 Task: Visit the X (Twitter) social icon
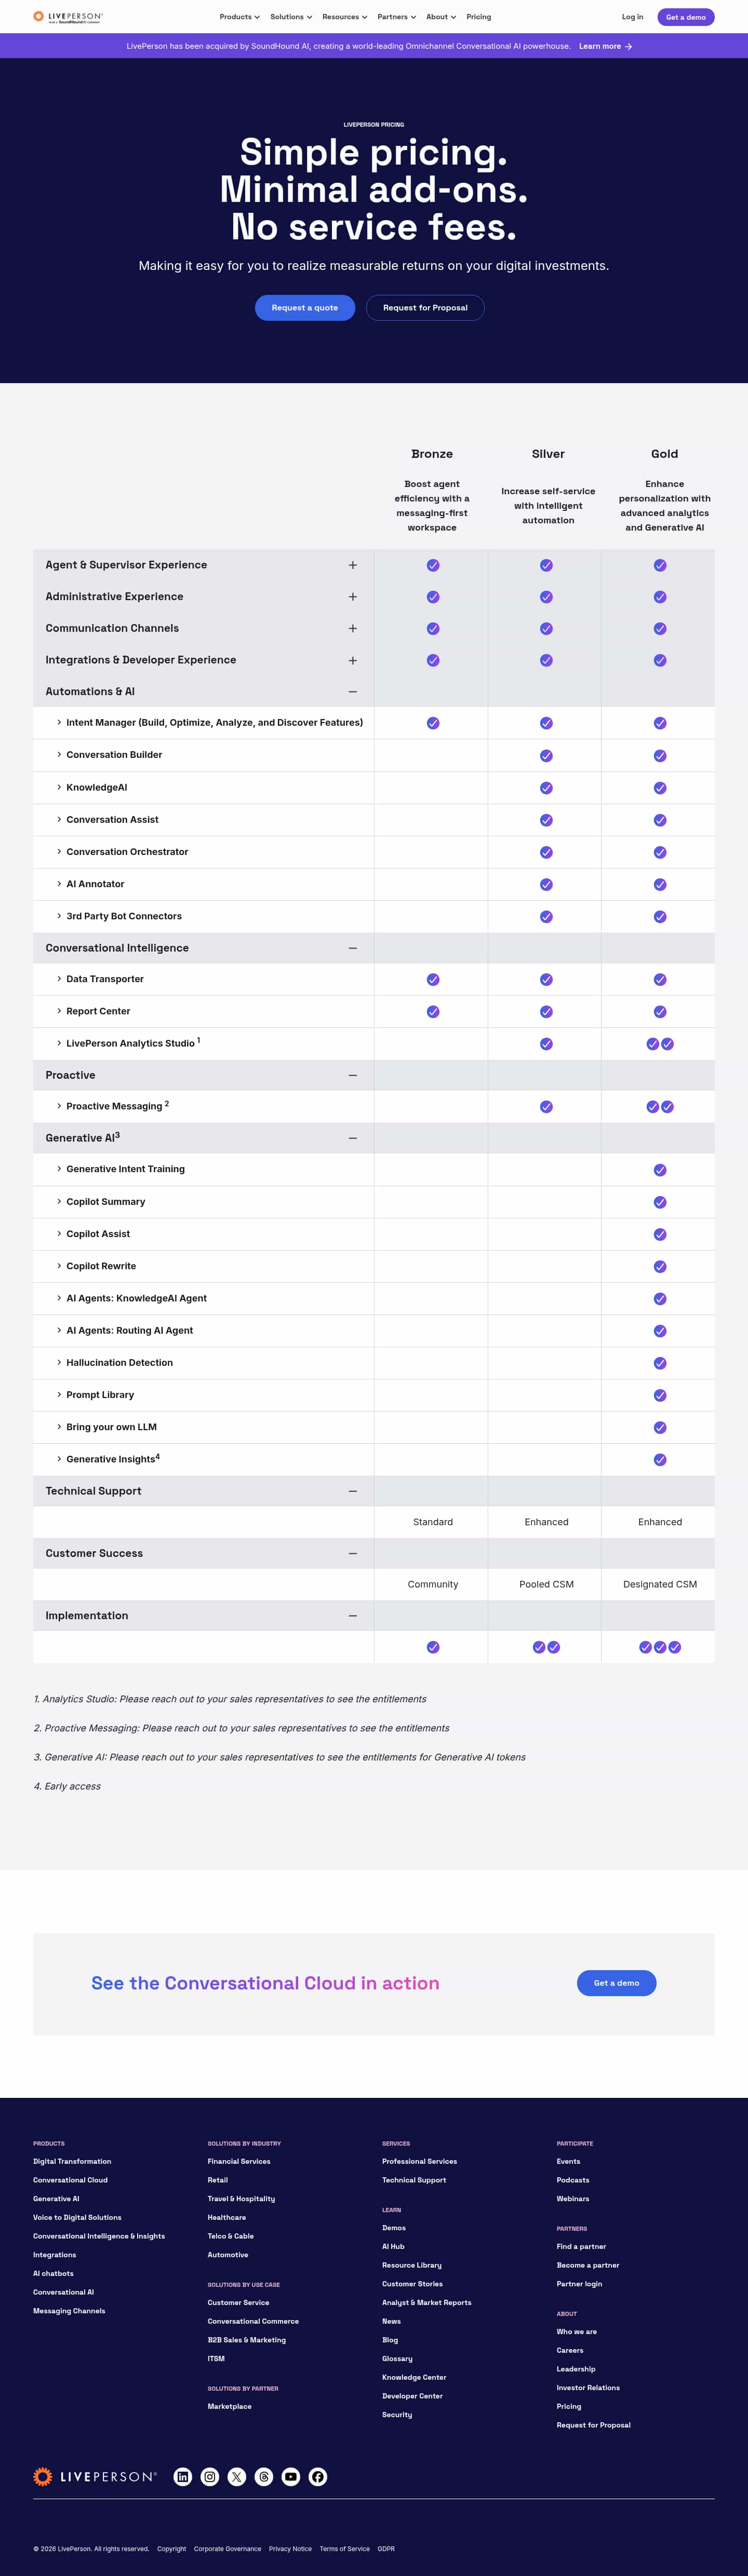[237, 2476]
